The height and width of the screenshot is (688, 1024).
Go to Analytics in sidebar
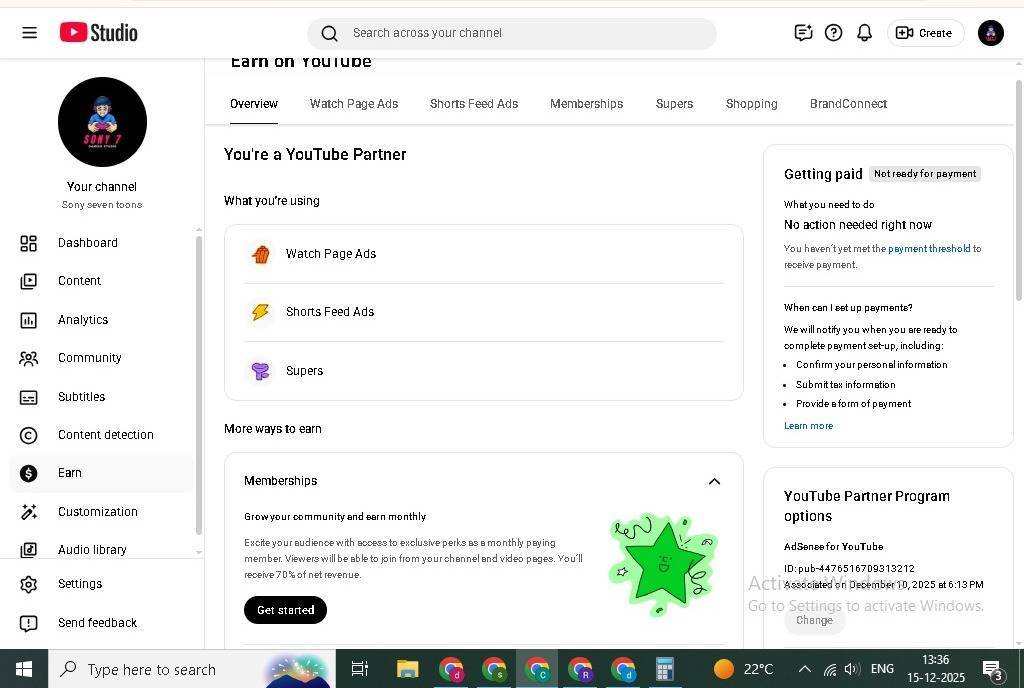click(x=82, y=320)
